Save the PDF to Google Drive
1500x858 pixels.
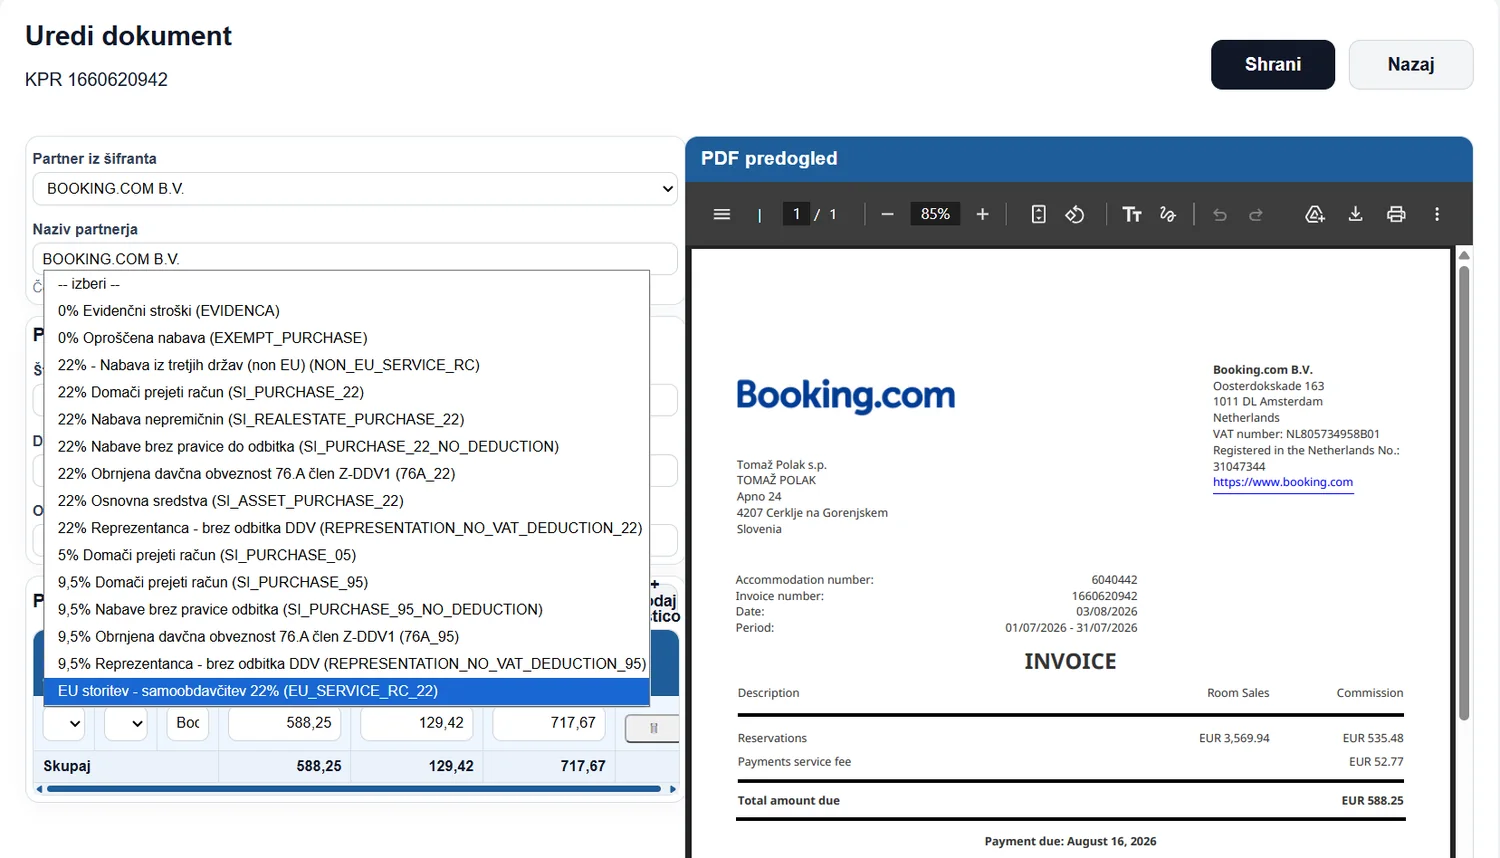pos(1315,214)
